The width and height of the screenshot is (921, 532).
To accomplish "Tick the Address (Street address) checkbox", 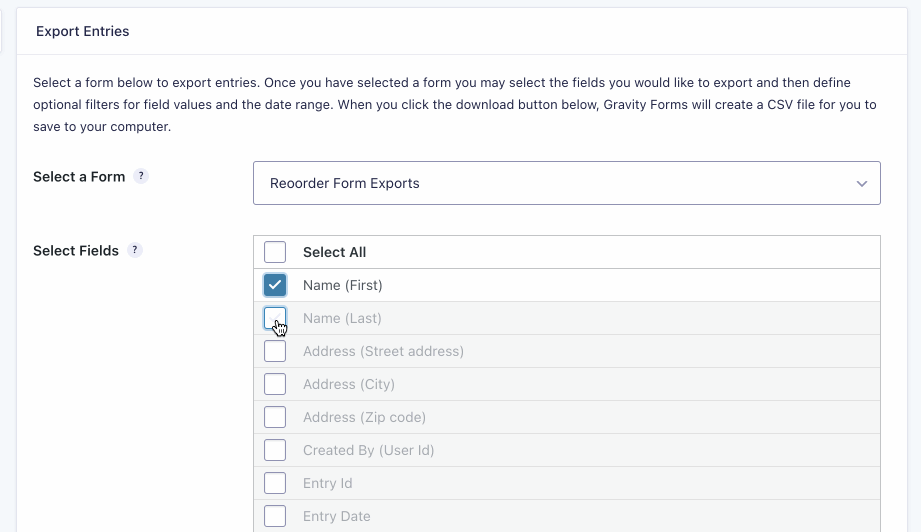I will [x=275, y=352].
